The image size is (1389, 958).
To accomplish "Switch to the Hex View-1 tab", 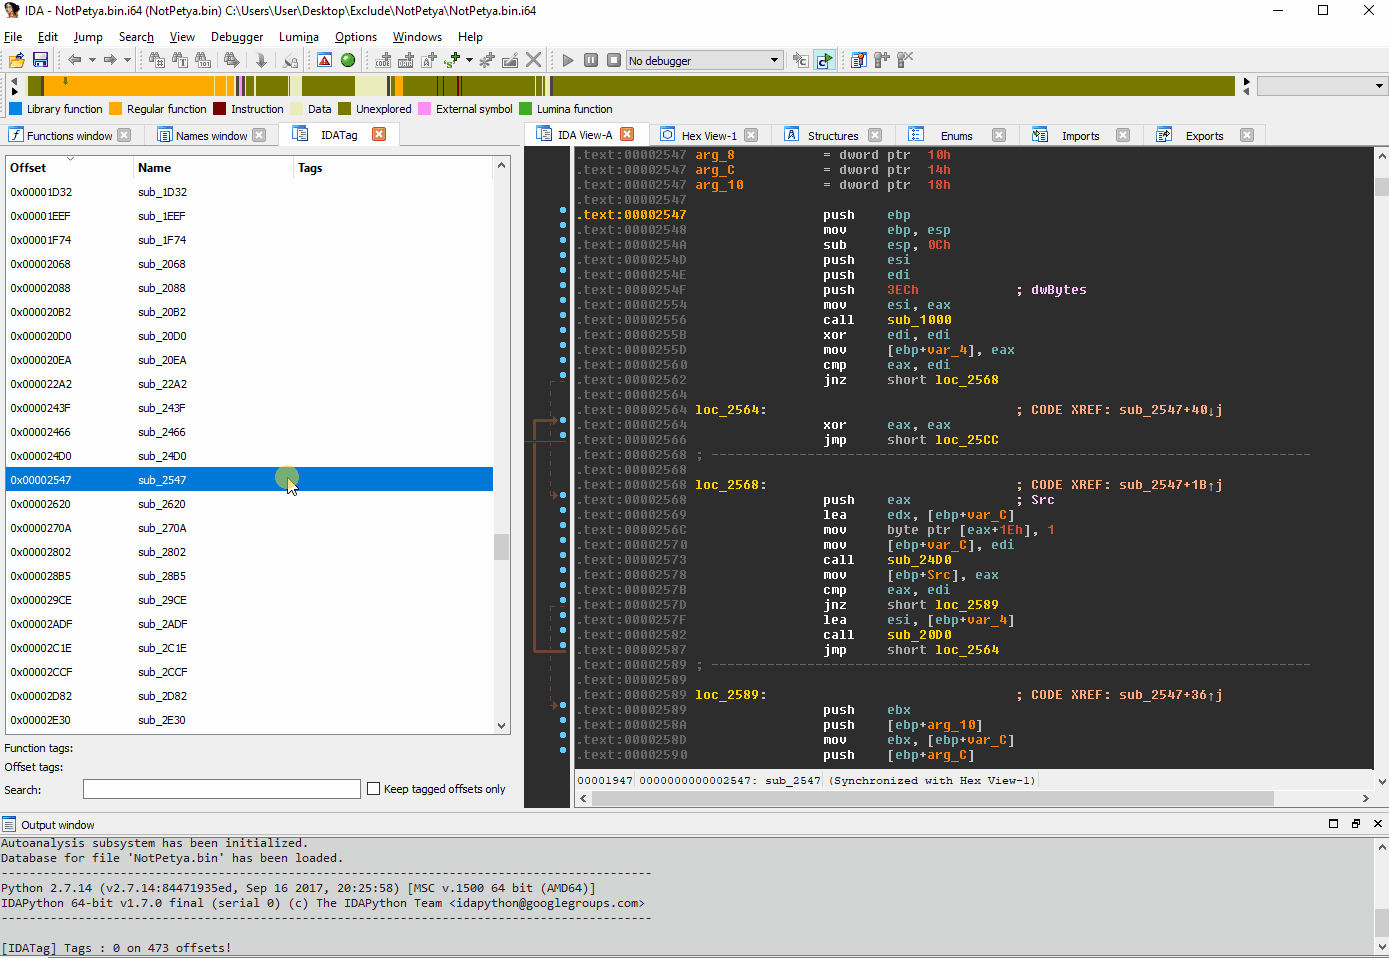I will pos(709,135).
